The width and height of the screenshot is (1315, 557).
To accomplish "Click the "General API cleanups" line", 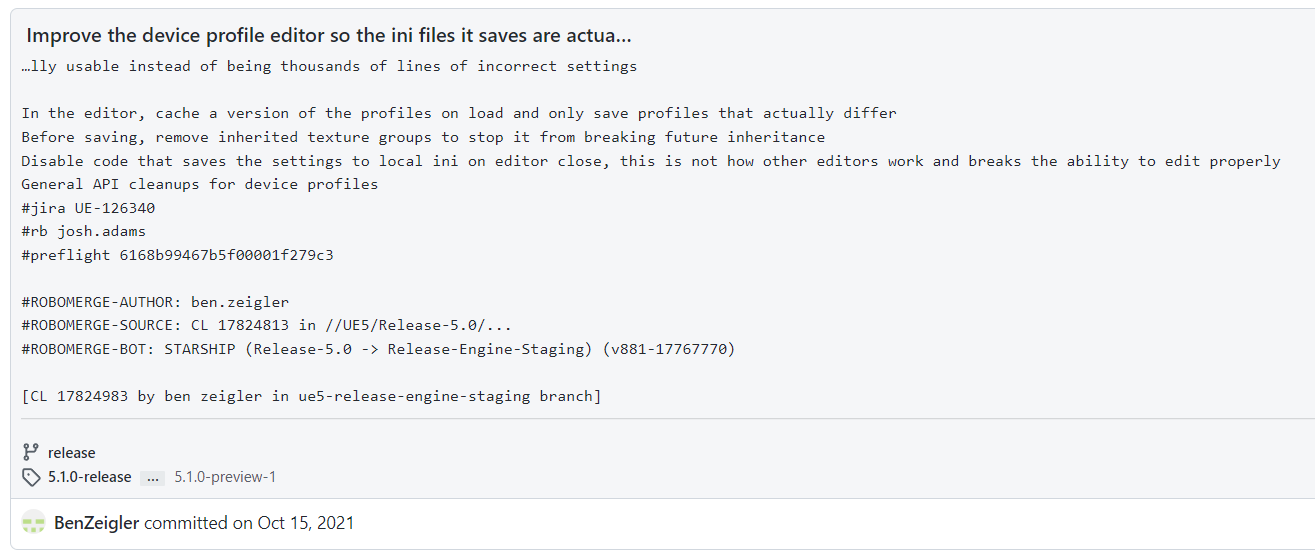I will point(200,184).
